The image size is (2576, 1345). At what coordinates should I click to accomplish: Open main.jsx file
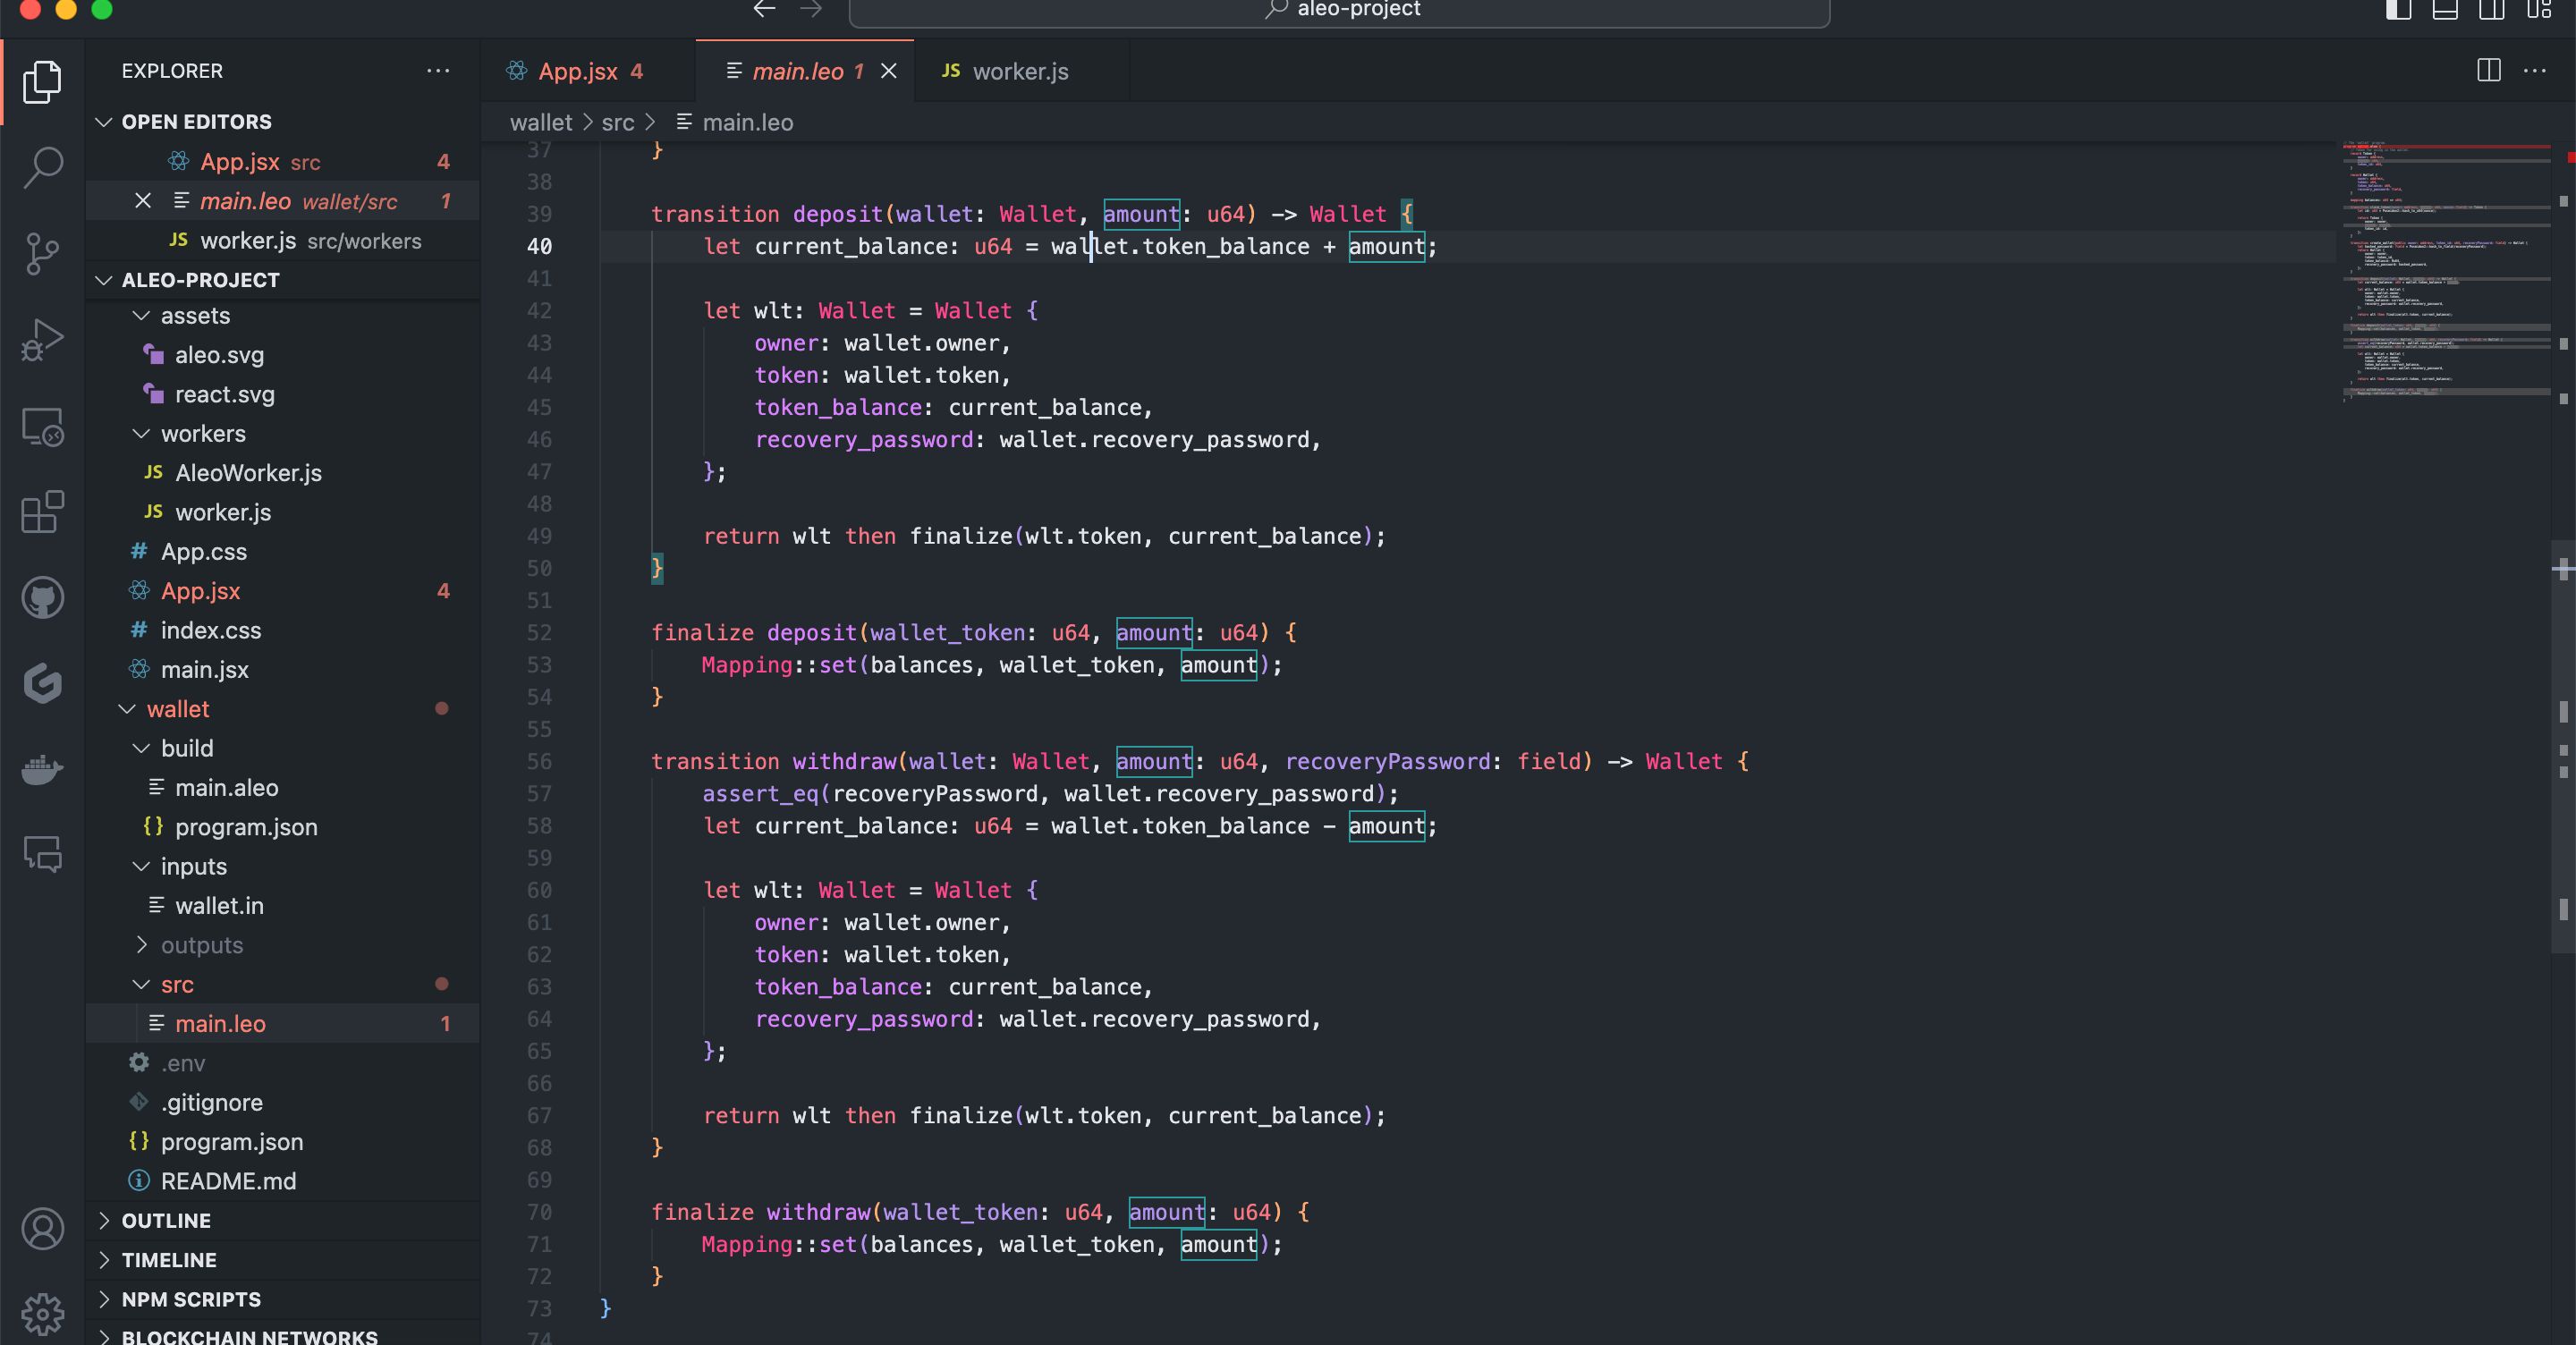(x=283, y=670)
